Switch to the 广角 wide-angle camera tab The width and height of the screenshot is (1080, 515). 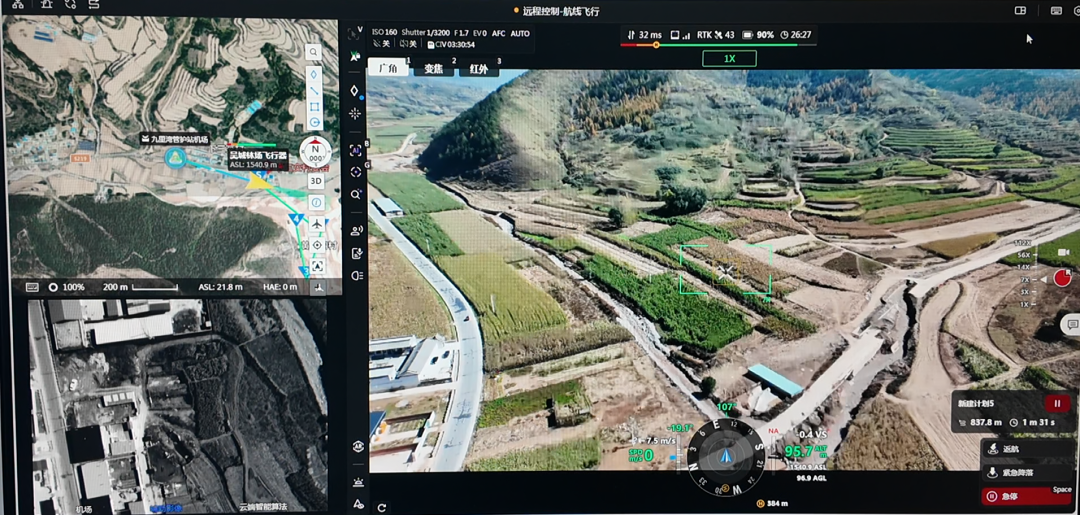click(x=389, y=69)
